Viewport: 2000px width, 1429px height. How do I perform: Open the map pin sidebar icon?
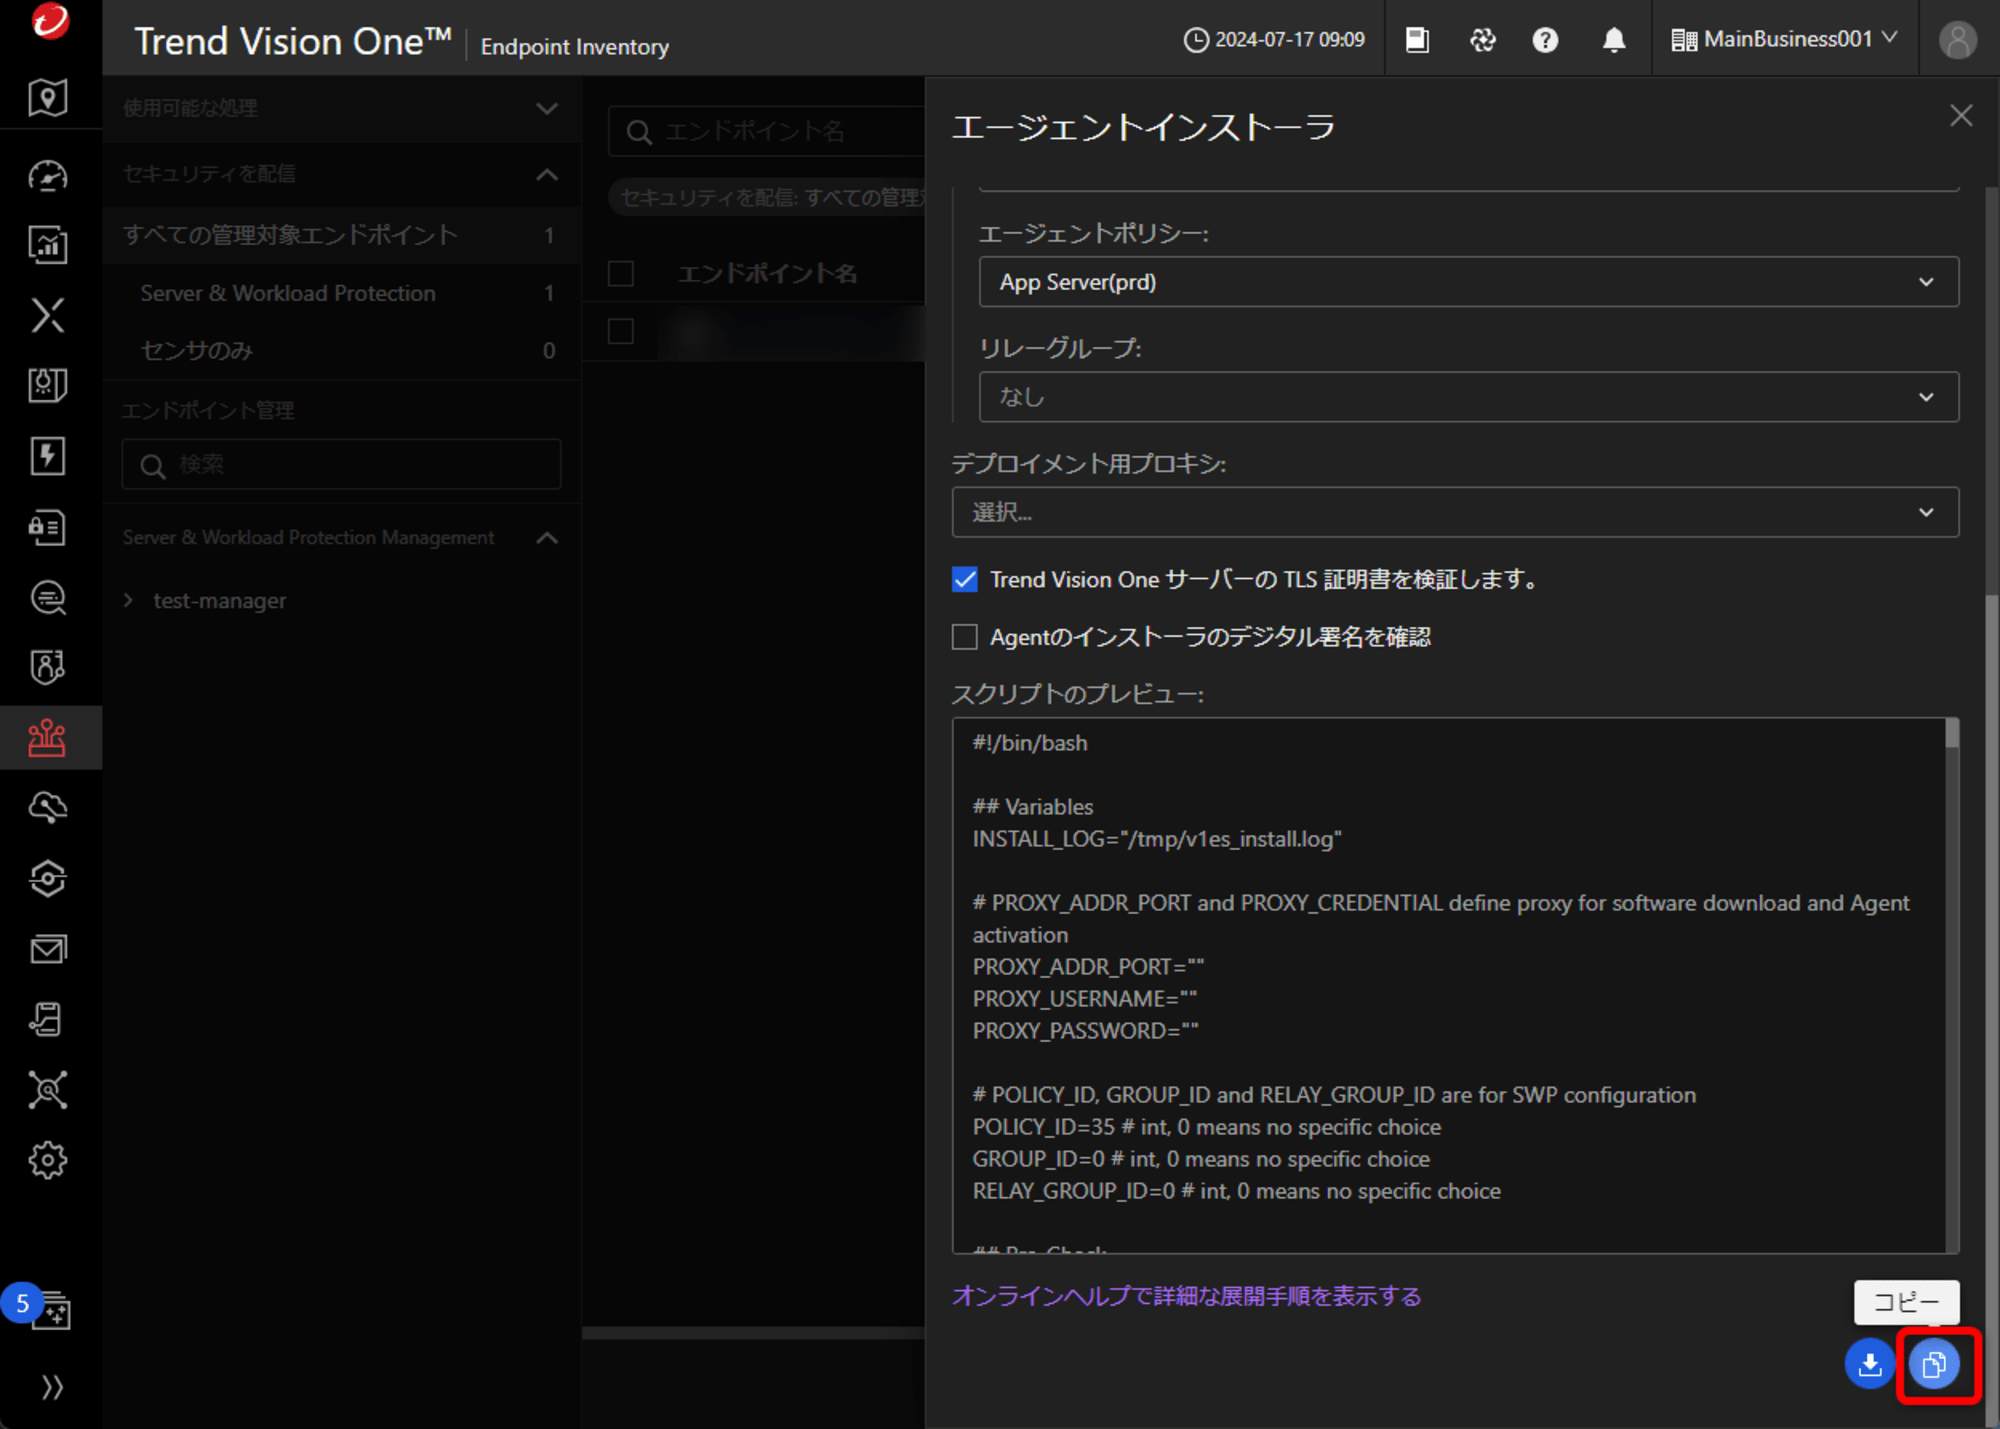click(x=48, y=98)
